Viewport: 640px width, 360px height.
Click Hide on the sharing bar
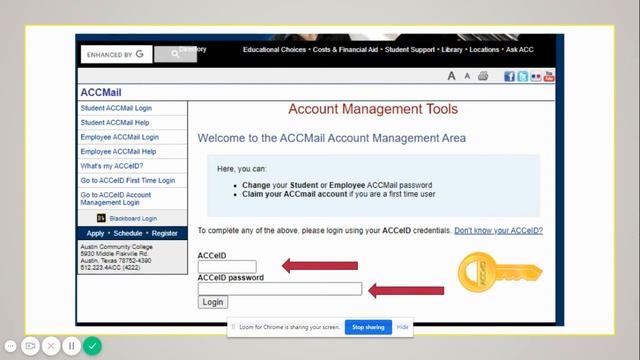tap(402, 327)
